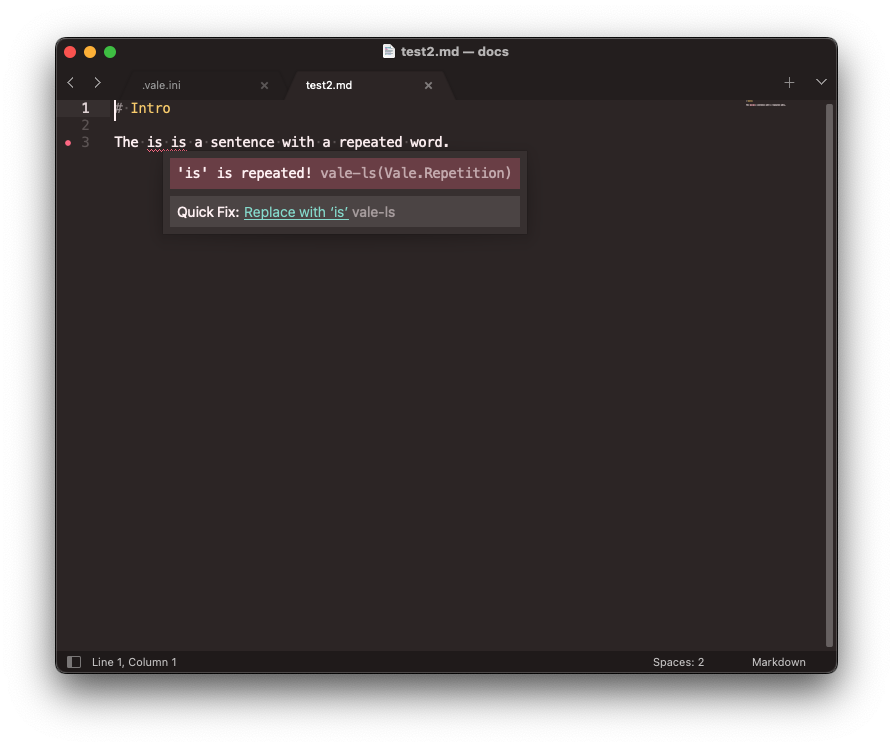Open the Markdown syntax selector
The width and height of the screenshot is (893, 747).
[778, 662]
